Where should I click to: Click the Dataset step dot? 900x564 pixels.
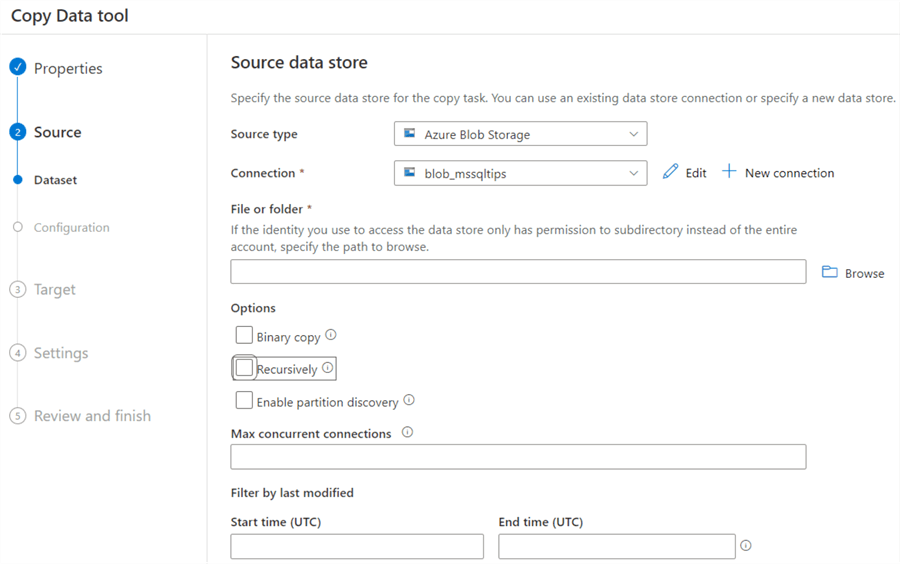[x=18, y=180]
